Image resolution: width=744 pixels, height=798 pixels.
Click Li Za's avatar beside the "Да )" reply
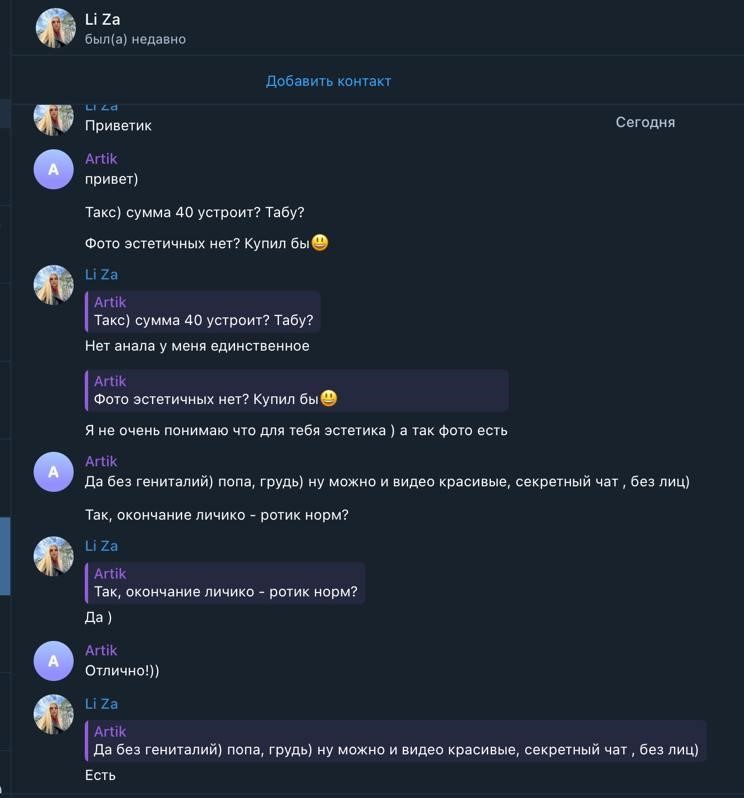[54, 556]
